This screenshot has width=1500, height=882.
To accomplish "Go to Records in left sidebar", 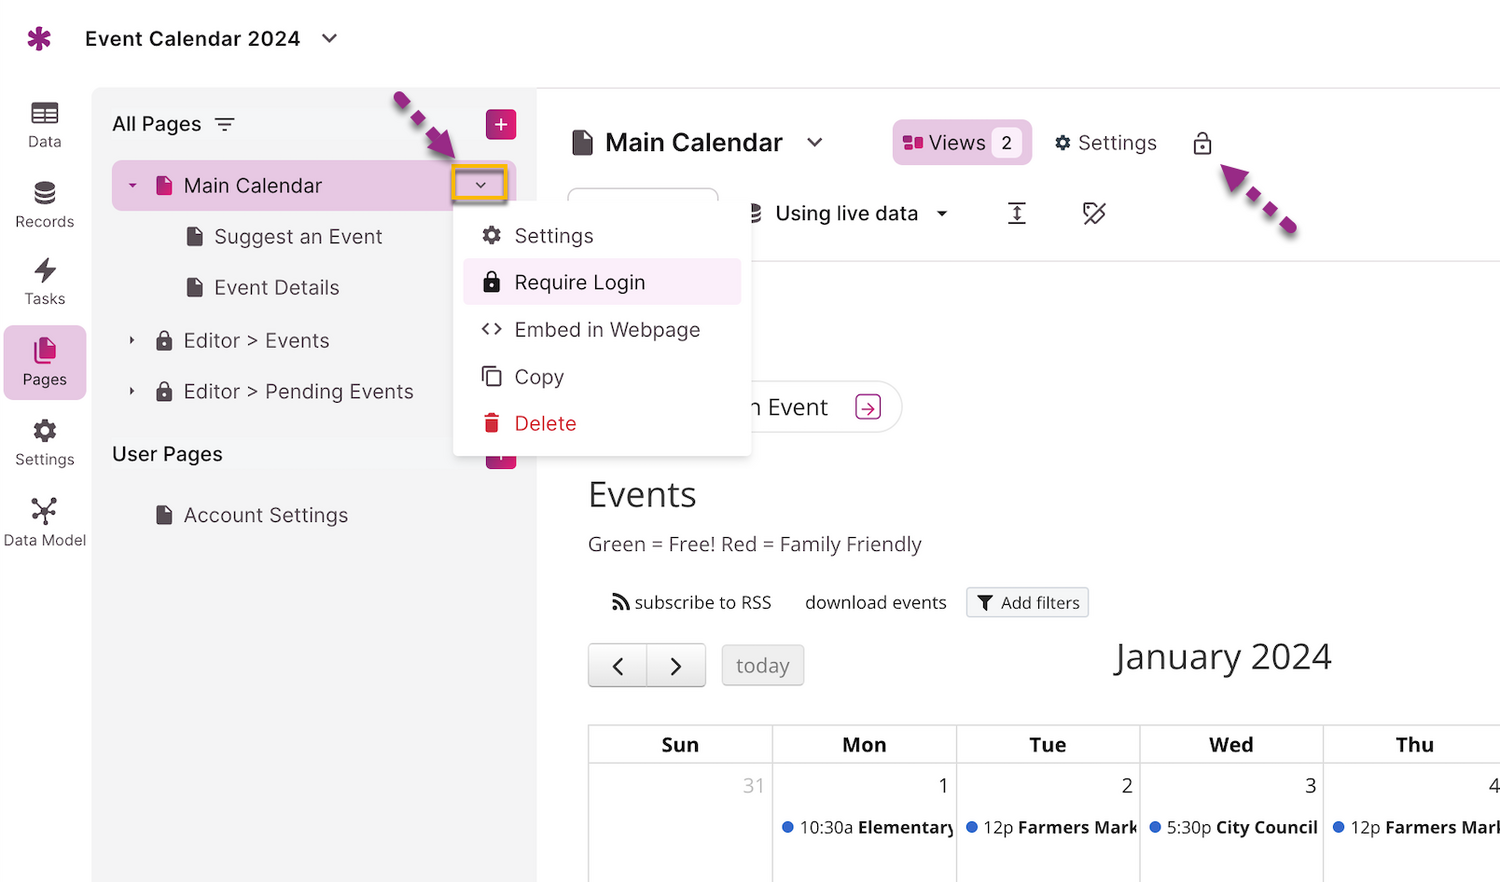I will 44,204.
